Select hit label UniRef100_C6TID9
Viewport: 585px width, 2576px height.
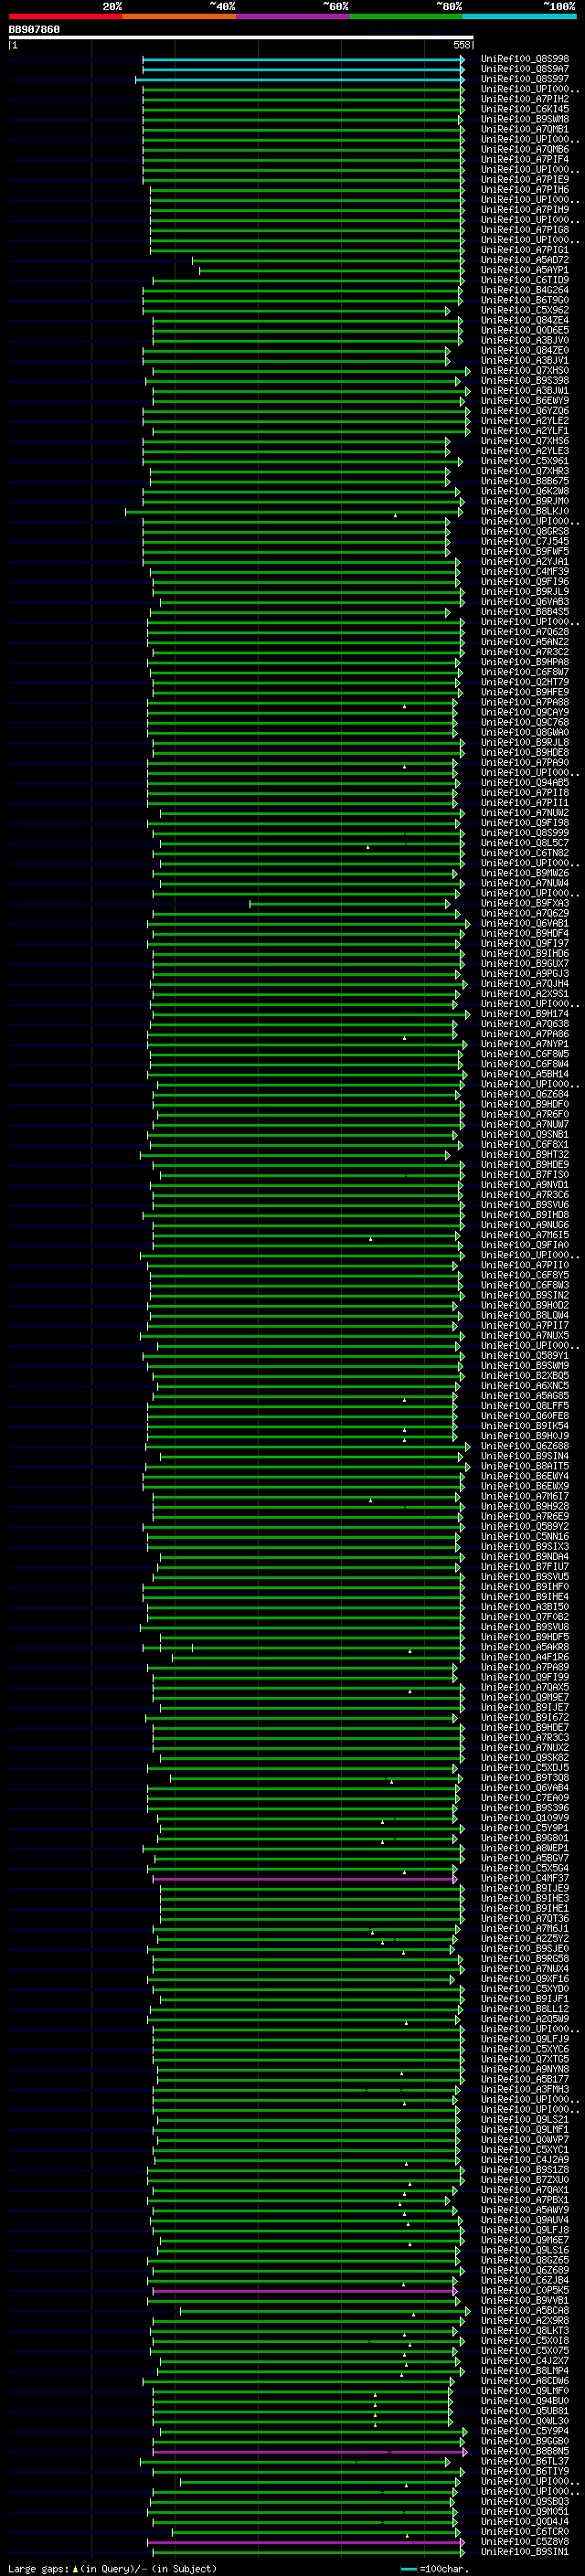(525, 280)
